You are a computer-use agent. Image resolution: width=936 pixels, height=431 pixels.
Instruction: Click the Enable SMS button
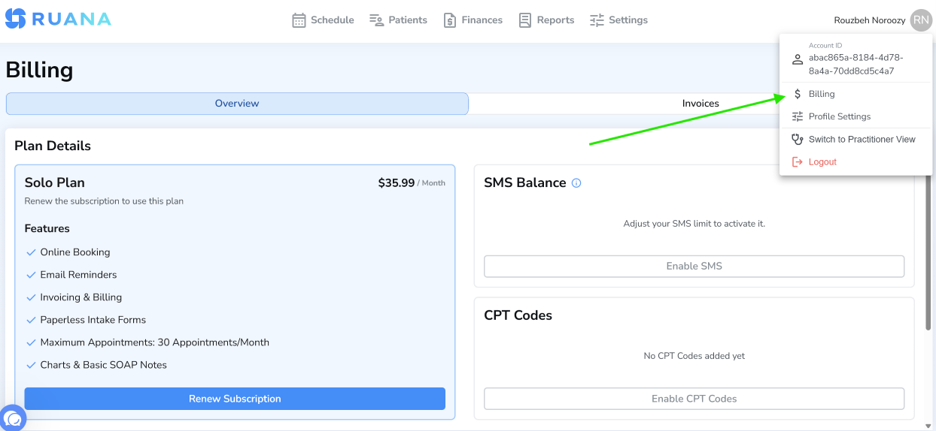694,266
